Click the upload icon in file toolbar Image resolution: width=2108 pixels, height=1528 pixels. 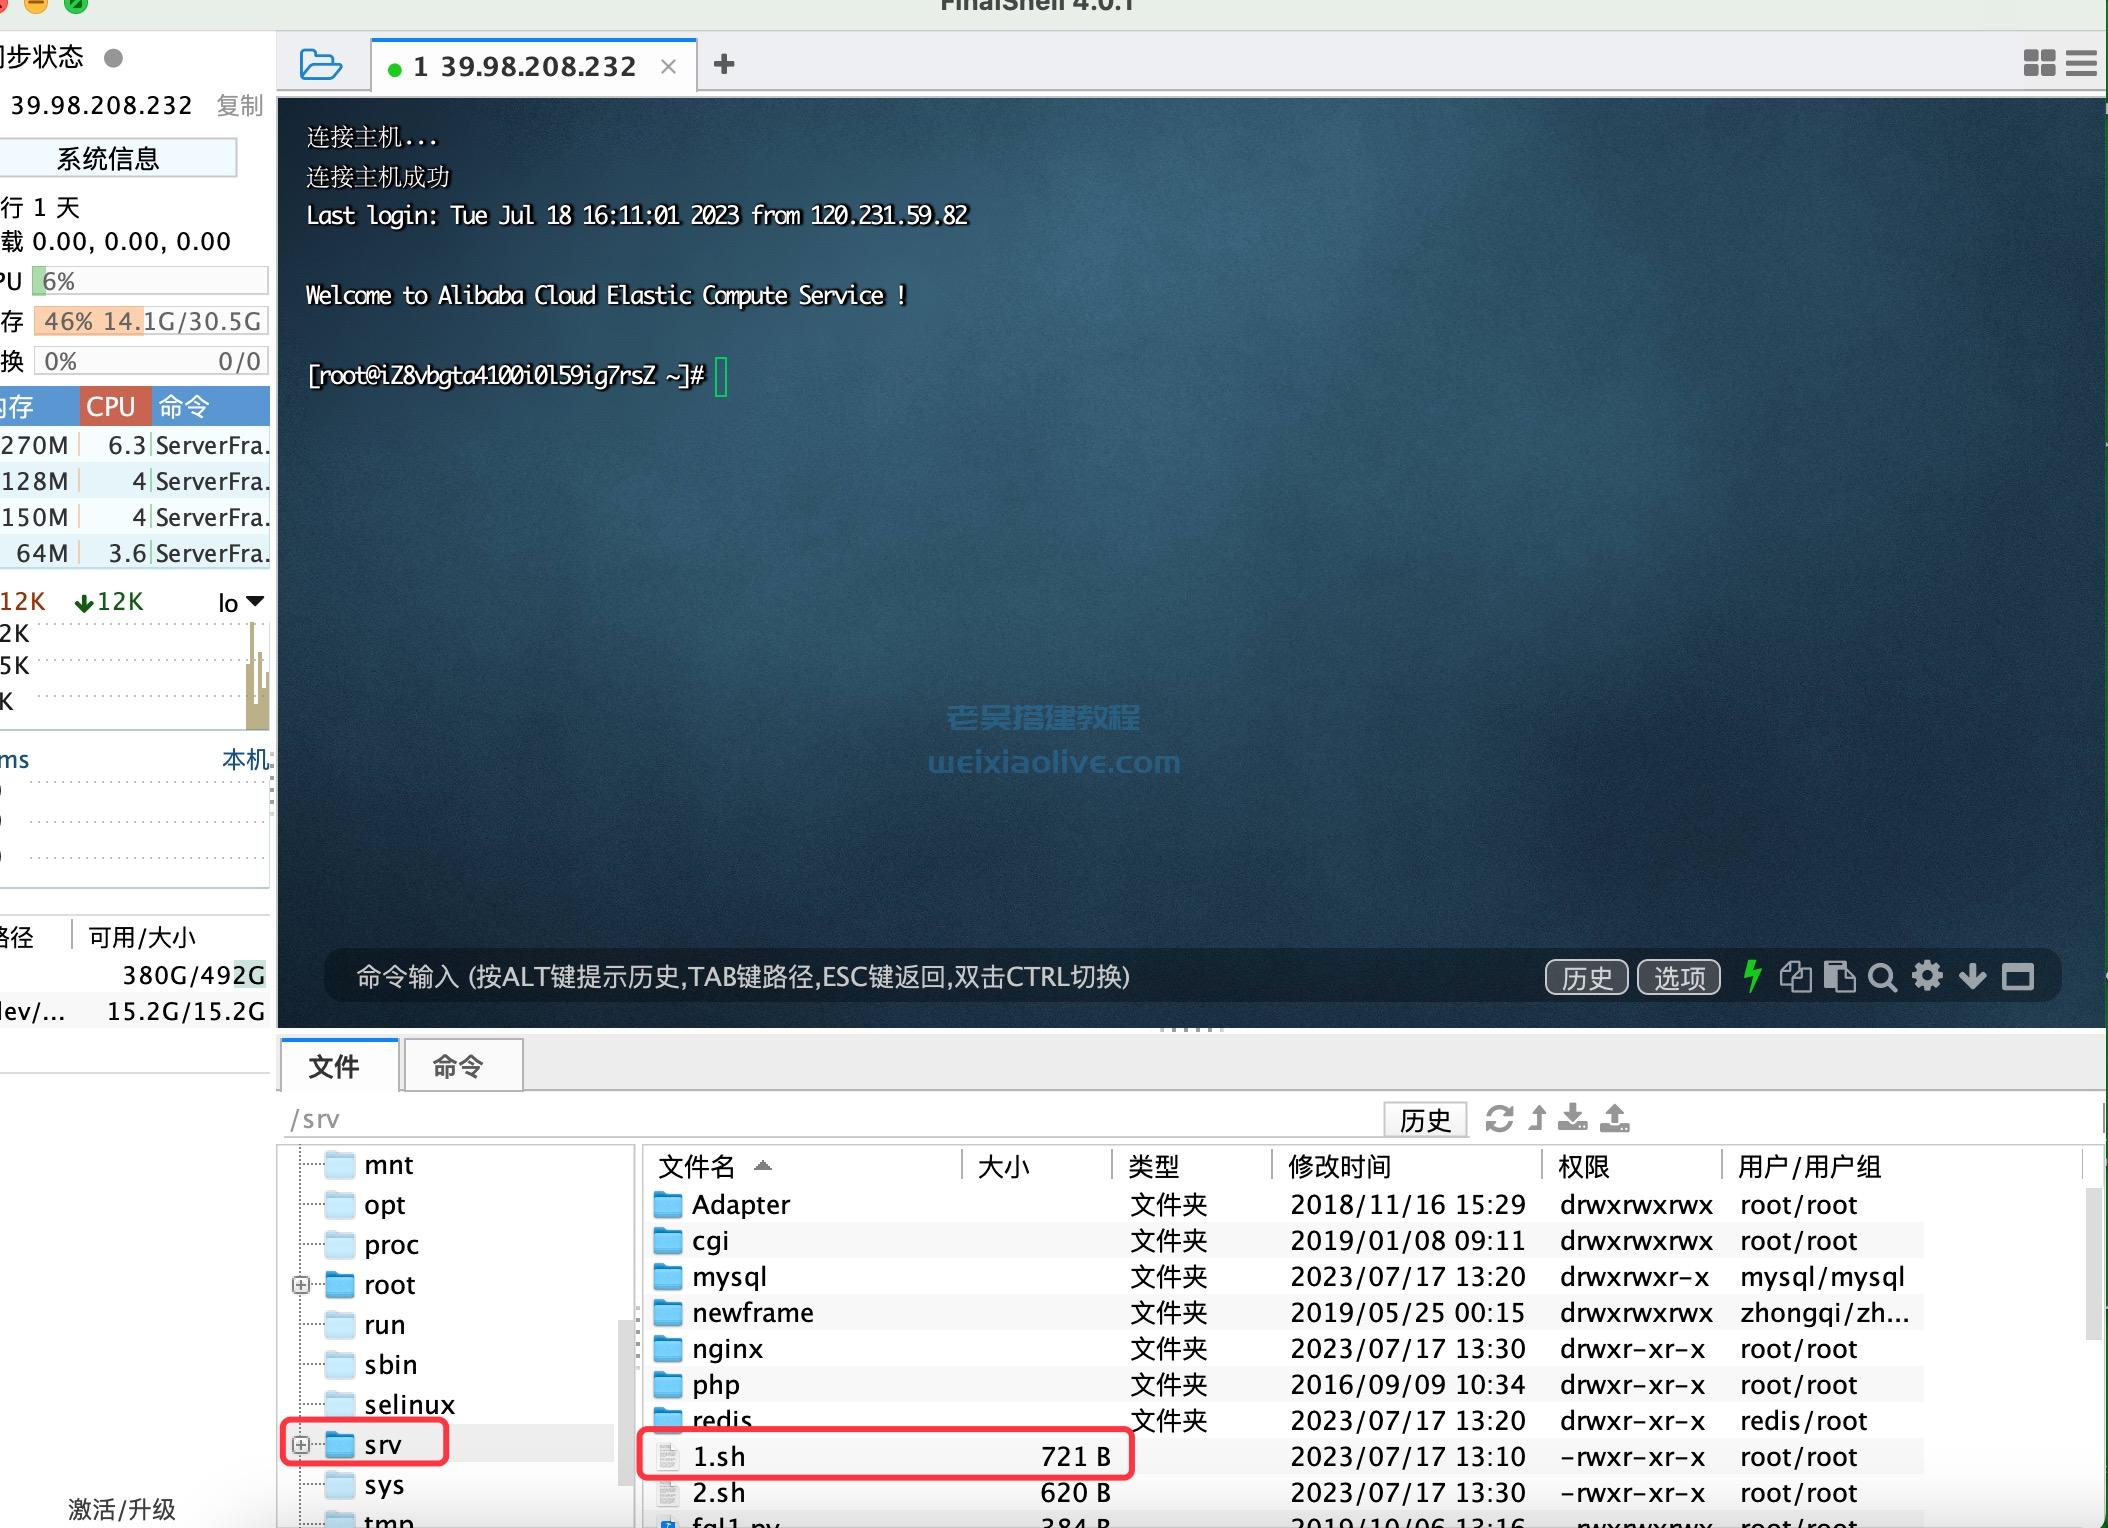[1615, 1118]
